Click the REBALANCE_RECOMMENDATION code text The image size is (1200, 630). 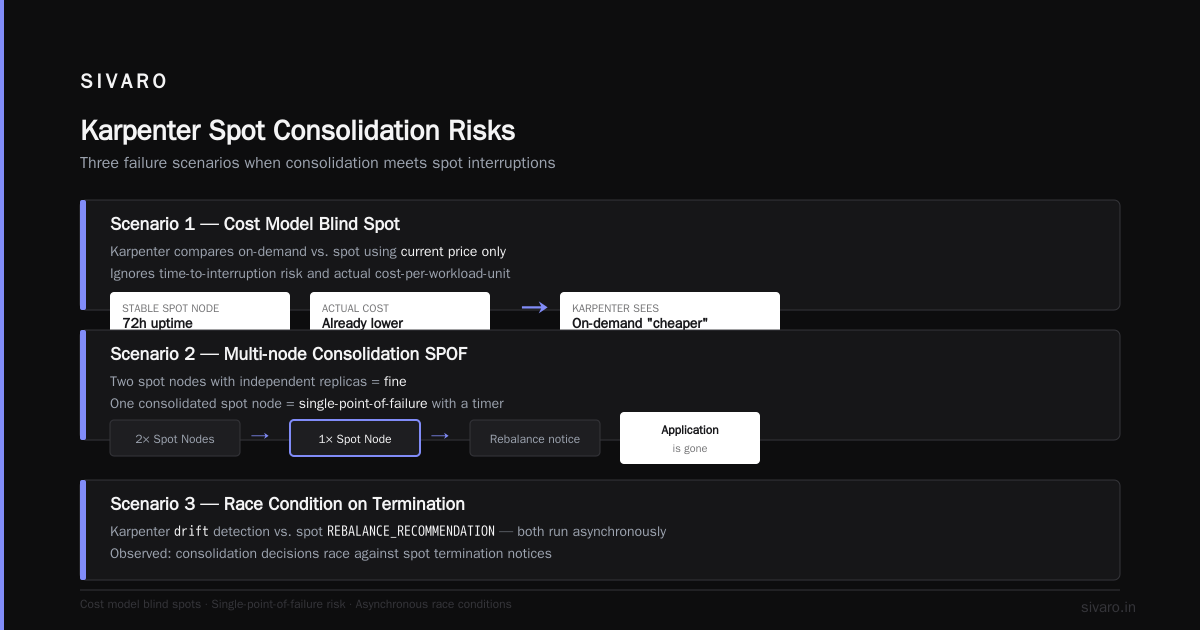(x=411, y=531)
